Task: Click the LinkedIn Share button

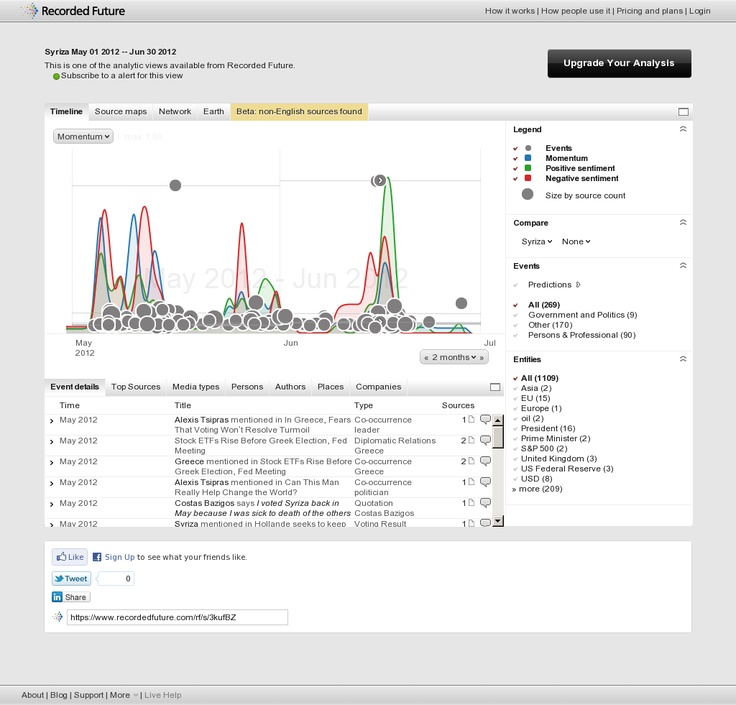Action: [70, 597]
